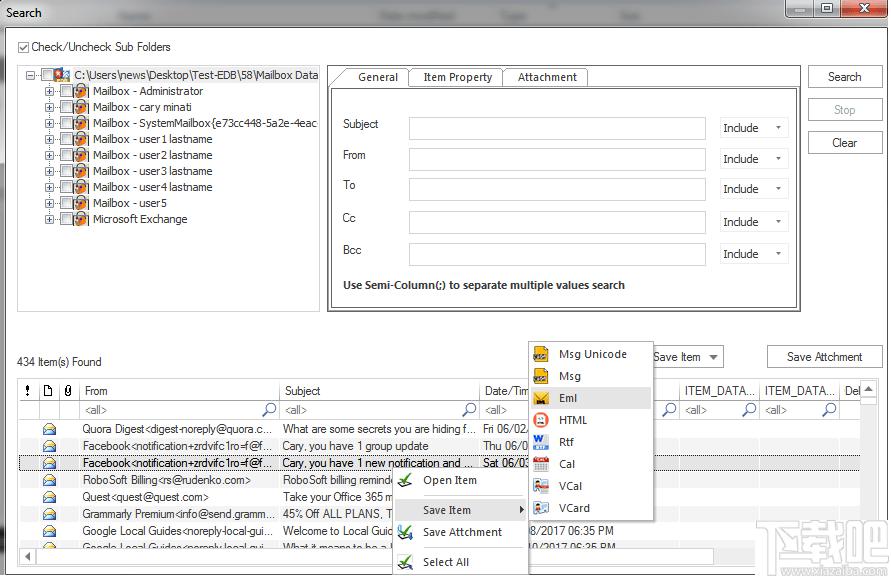Screen dimensions: 891x576
Task: Open the Cc Include dropdown
Action: pyautogui.click(x=753, y=222)
